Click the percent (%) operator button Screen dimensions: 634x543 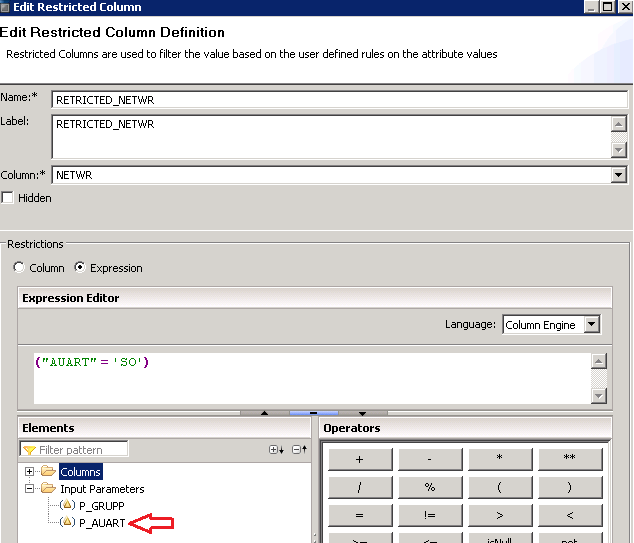430,488
